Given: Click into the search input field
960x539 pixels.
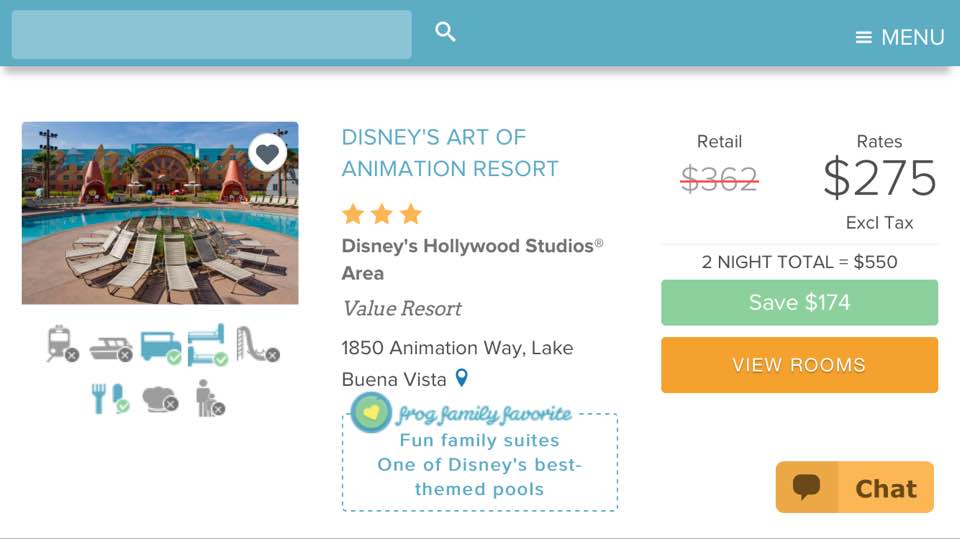Looking at the screenshot, I should click(211, 34).
